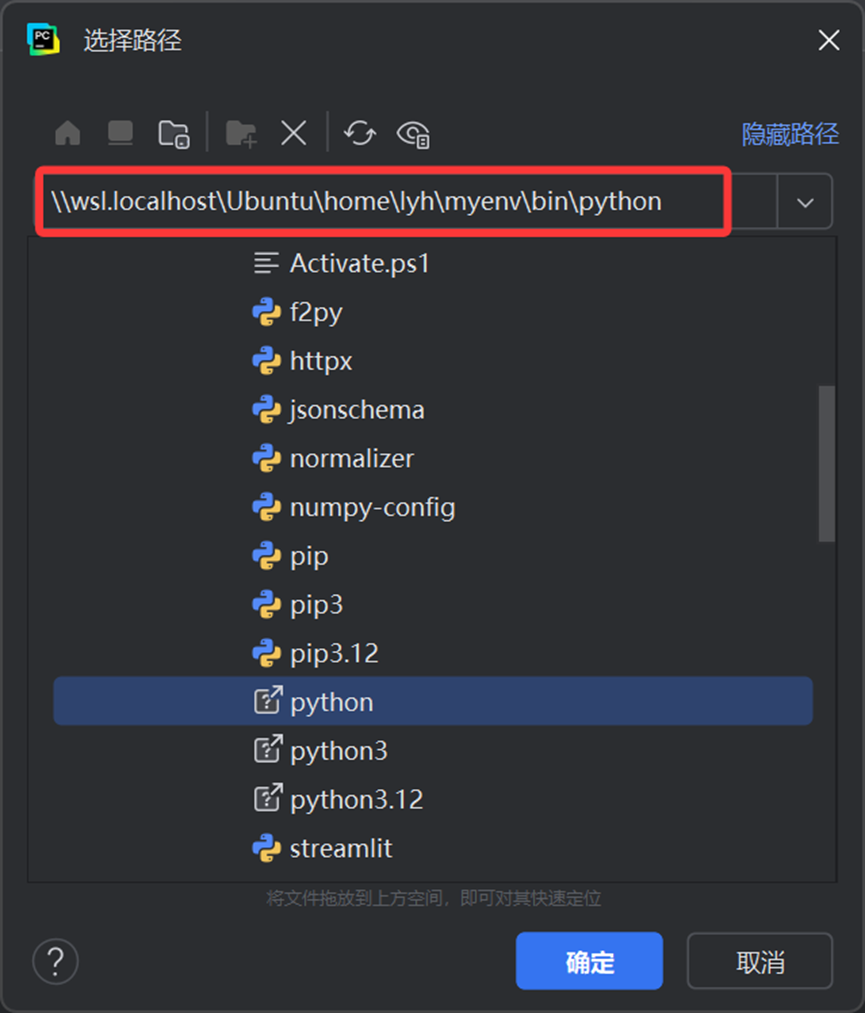Toggle showing hidden files and directories
This screenshot has width=865, height=1013.
click(x=413, y=134)
